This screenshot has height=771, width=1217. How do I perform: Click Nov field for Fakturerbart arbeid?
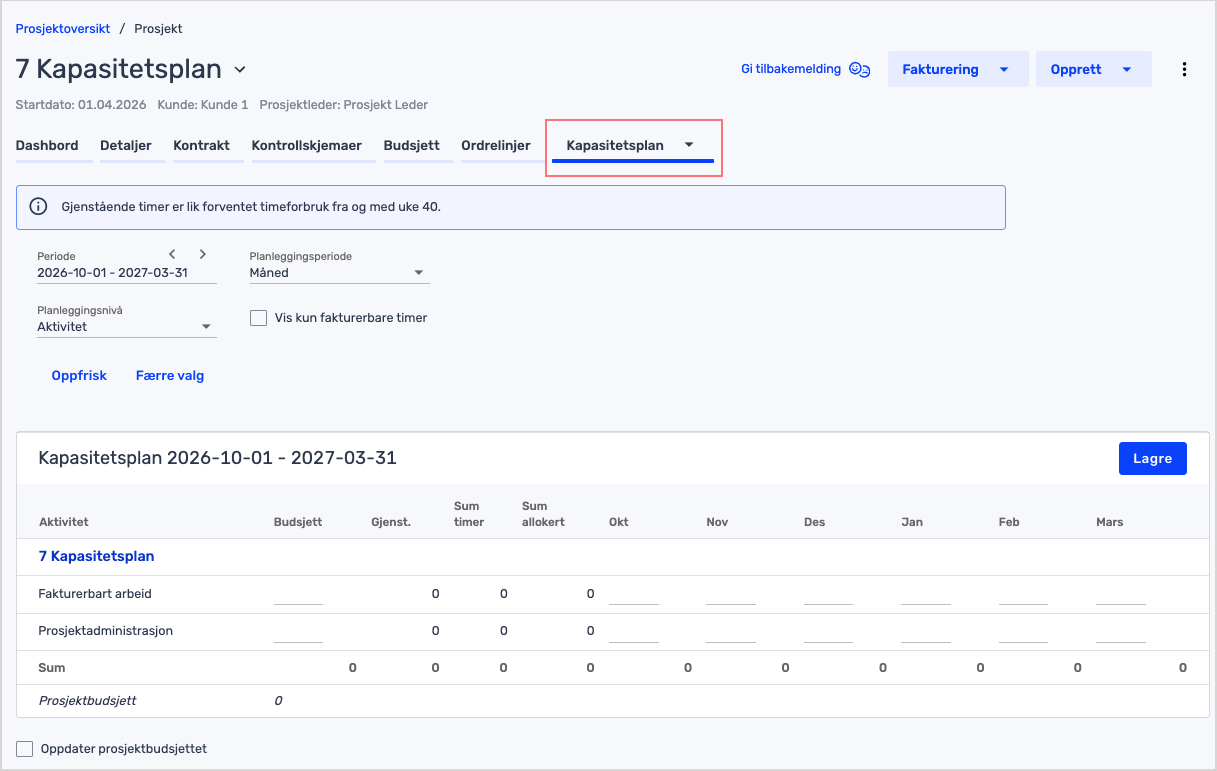coord(731,594)
